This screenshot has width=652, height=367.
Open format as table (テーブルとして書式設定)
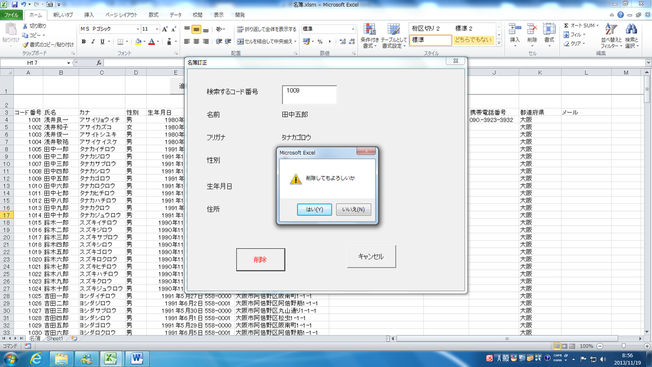[393, 36]
